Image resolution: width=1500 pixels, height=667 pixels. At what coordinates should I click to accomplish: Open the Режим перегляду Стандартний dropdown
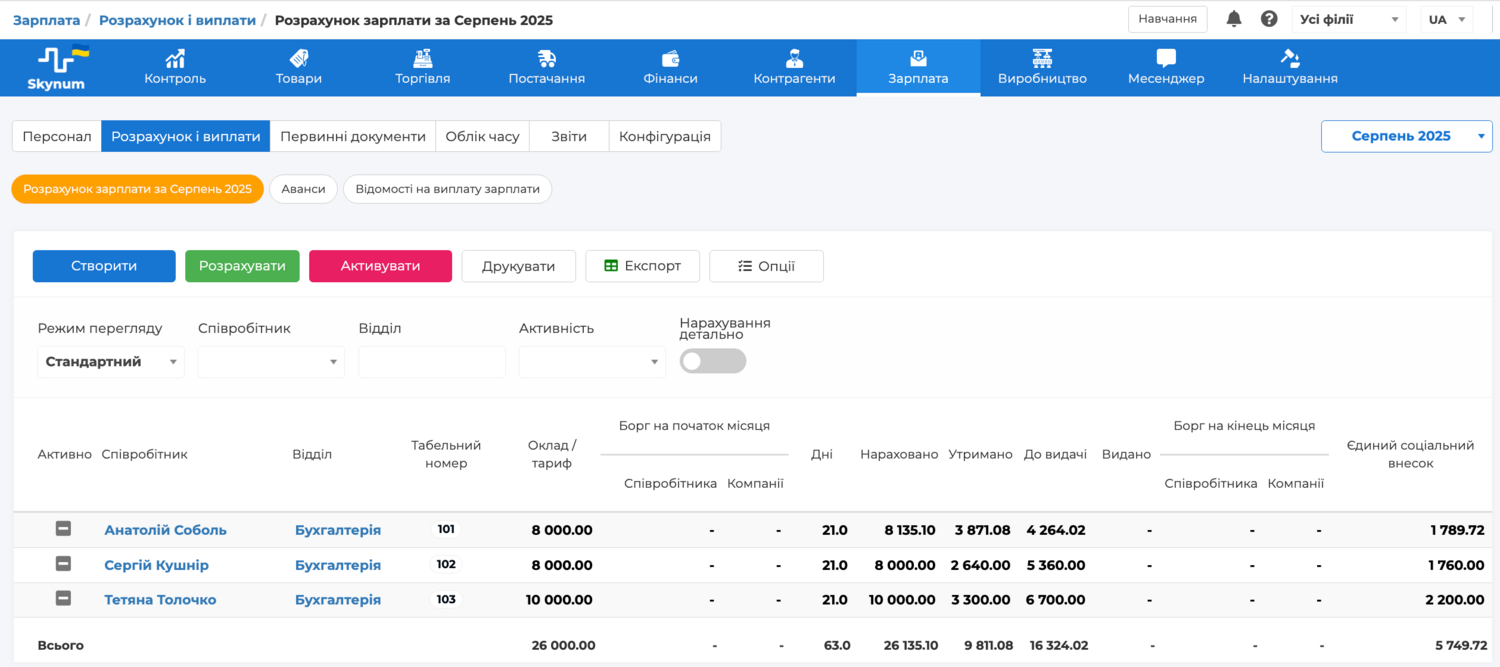pyautogui.click(x=111, y=362)
